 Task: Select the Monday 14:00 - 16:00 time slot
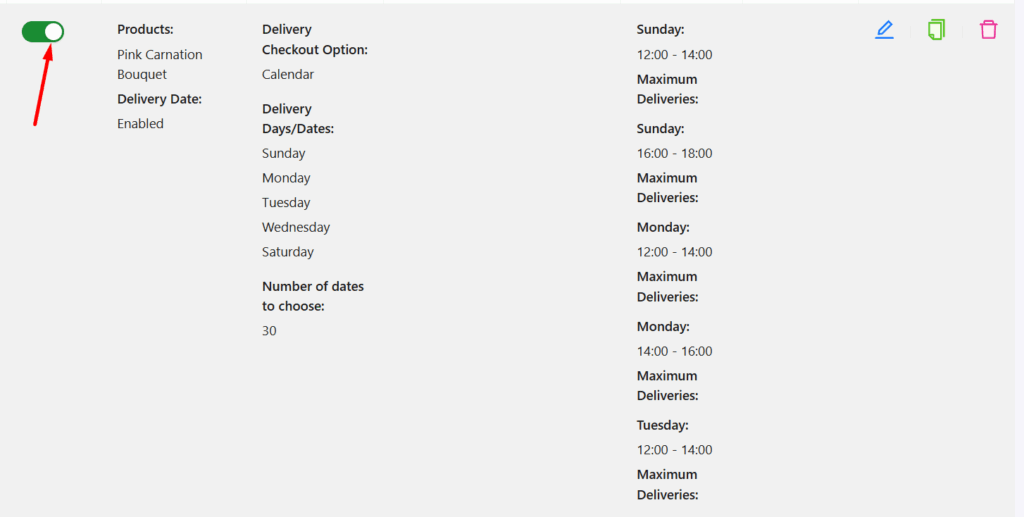tap(675, 351)
